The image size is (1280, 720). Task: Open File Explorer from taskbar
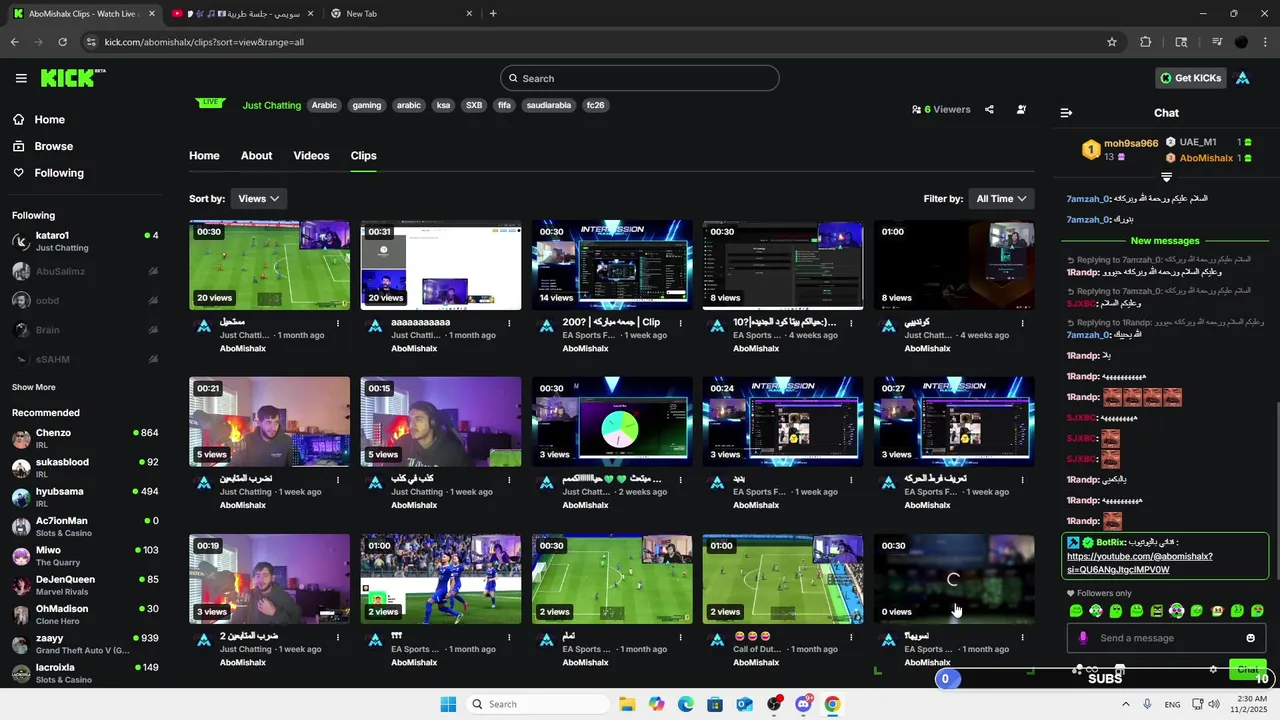pyautogui.click(x=626, y=704)
